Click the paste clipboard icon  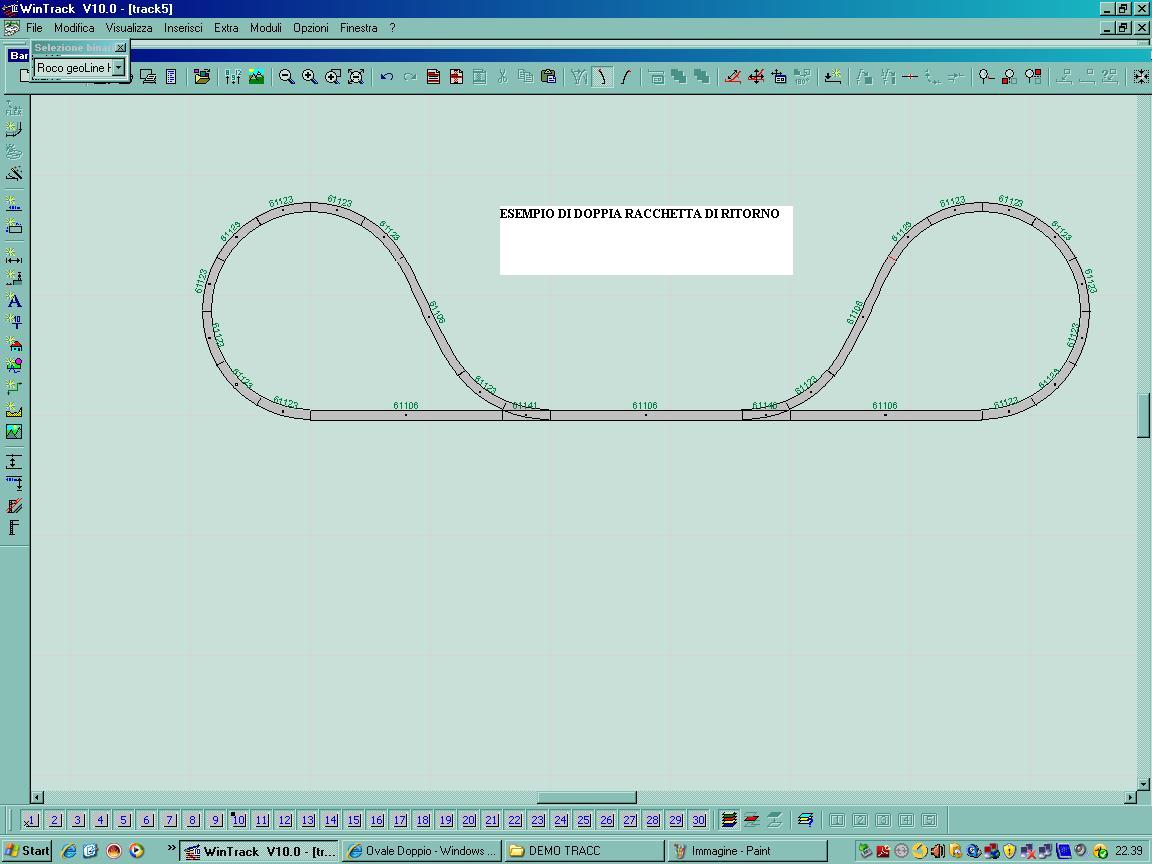coord(548,76)
